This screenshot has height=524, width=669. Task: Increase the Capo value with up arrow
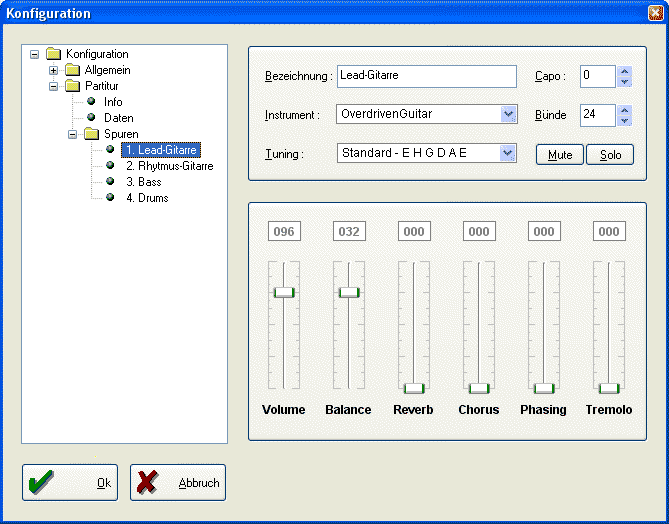624,71
